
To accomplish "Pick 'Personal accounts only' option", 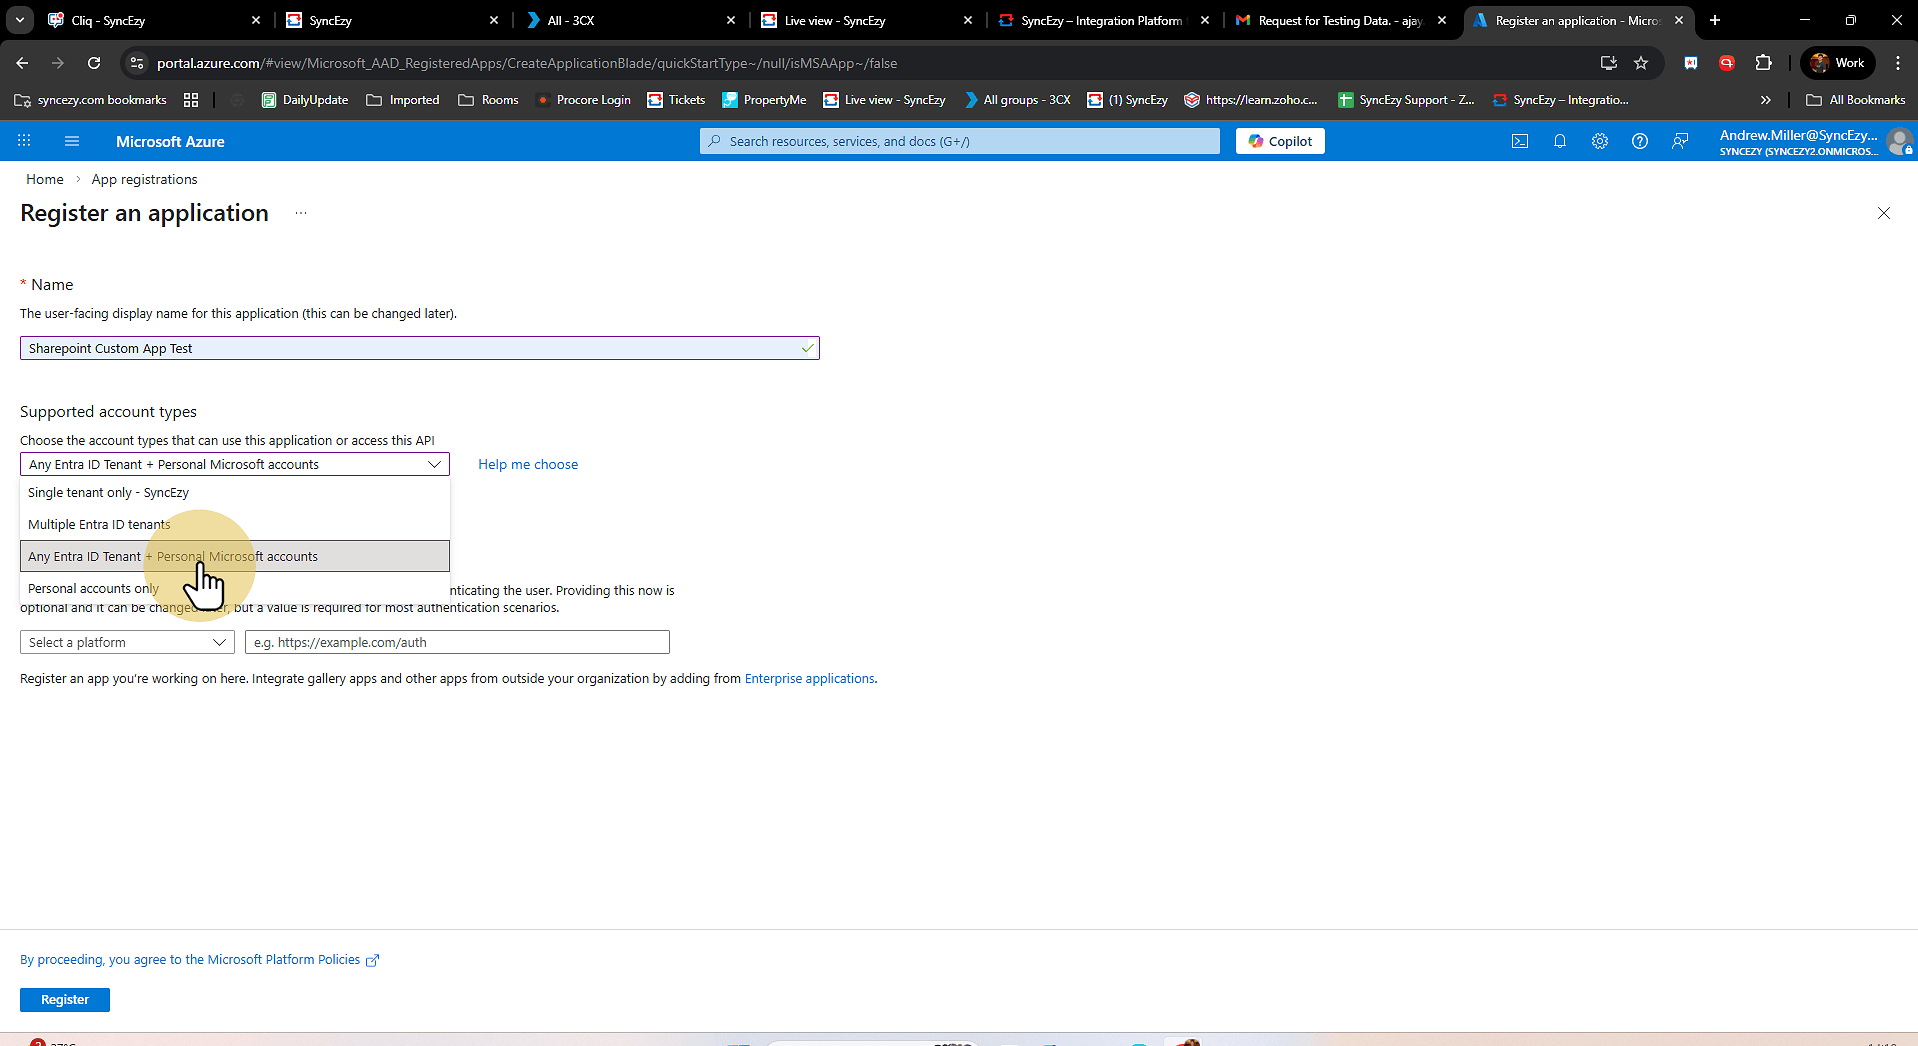I will pyautogui.click(x=93, y=589).
